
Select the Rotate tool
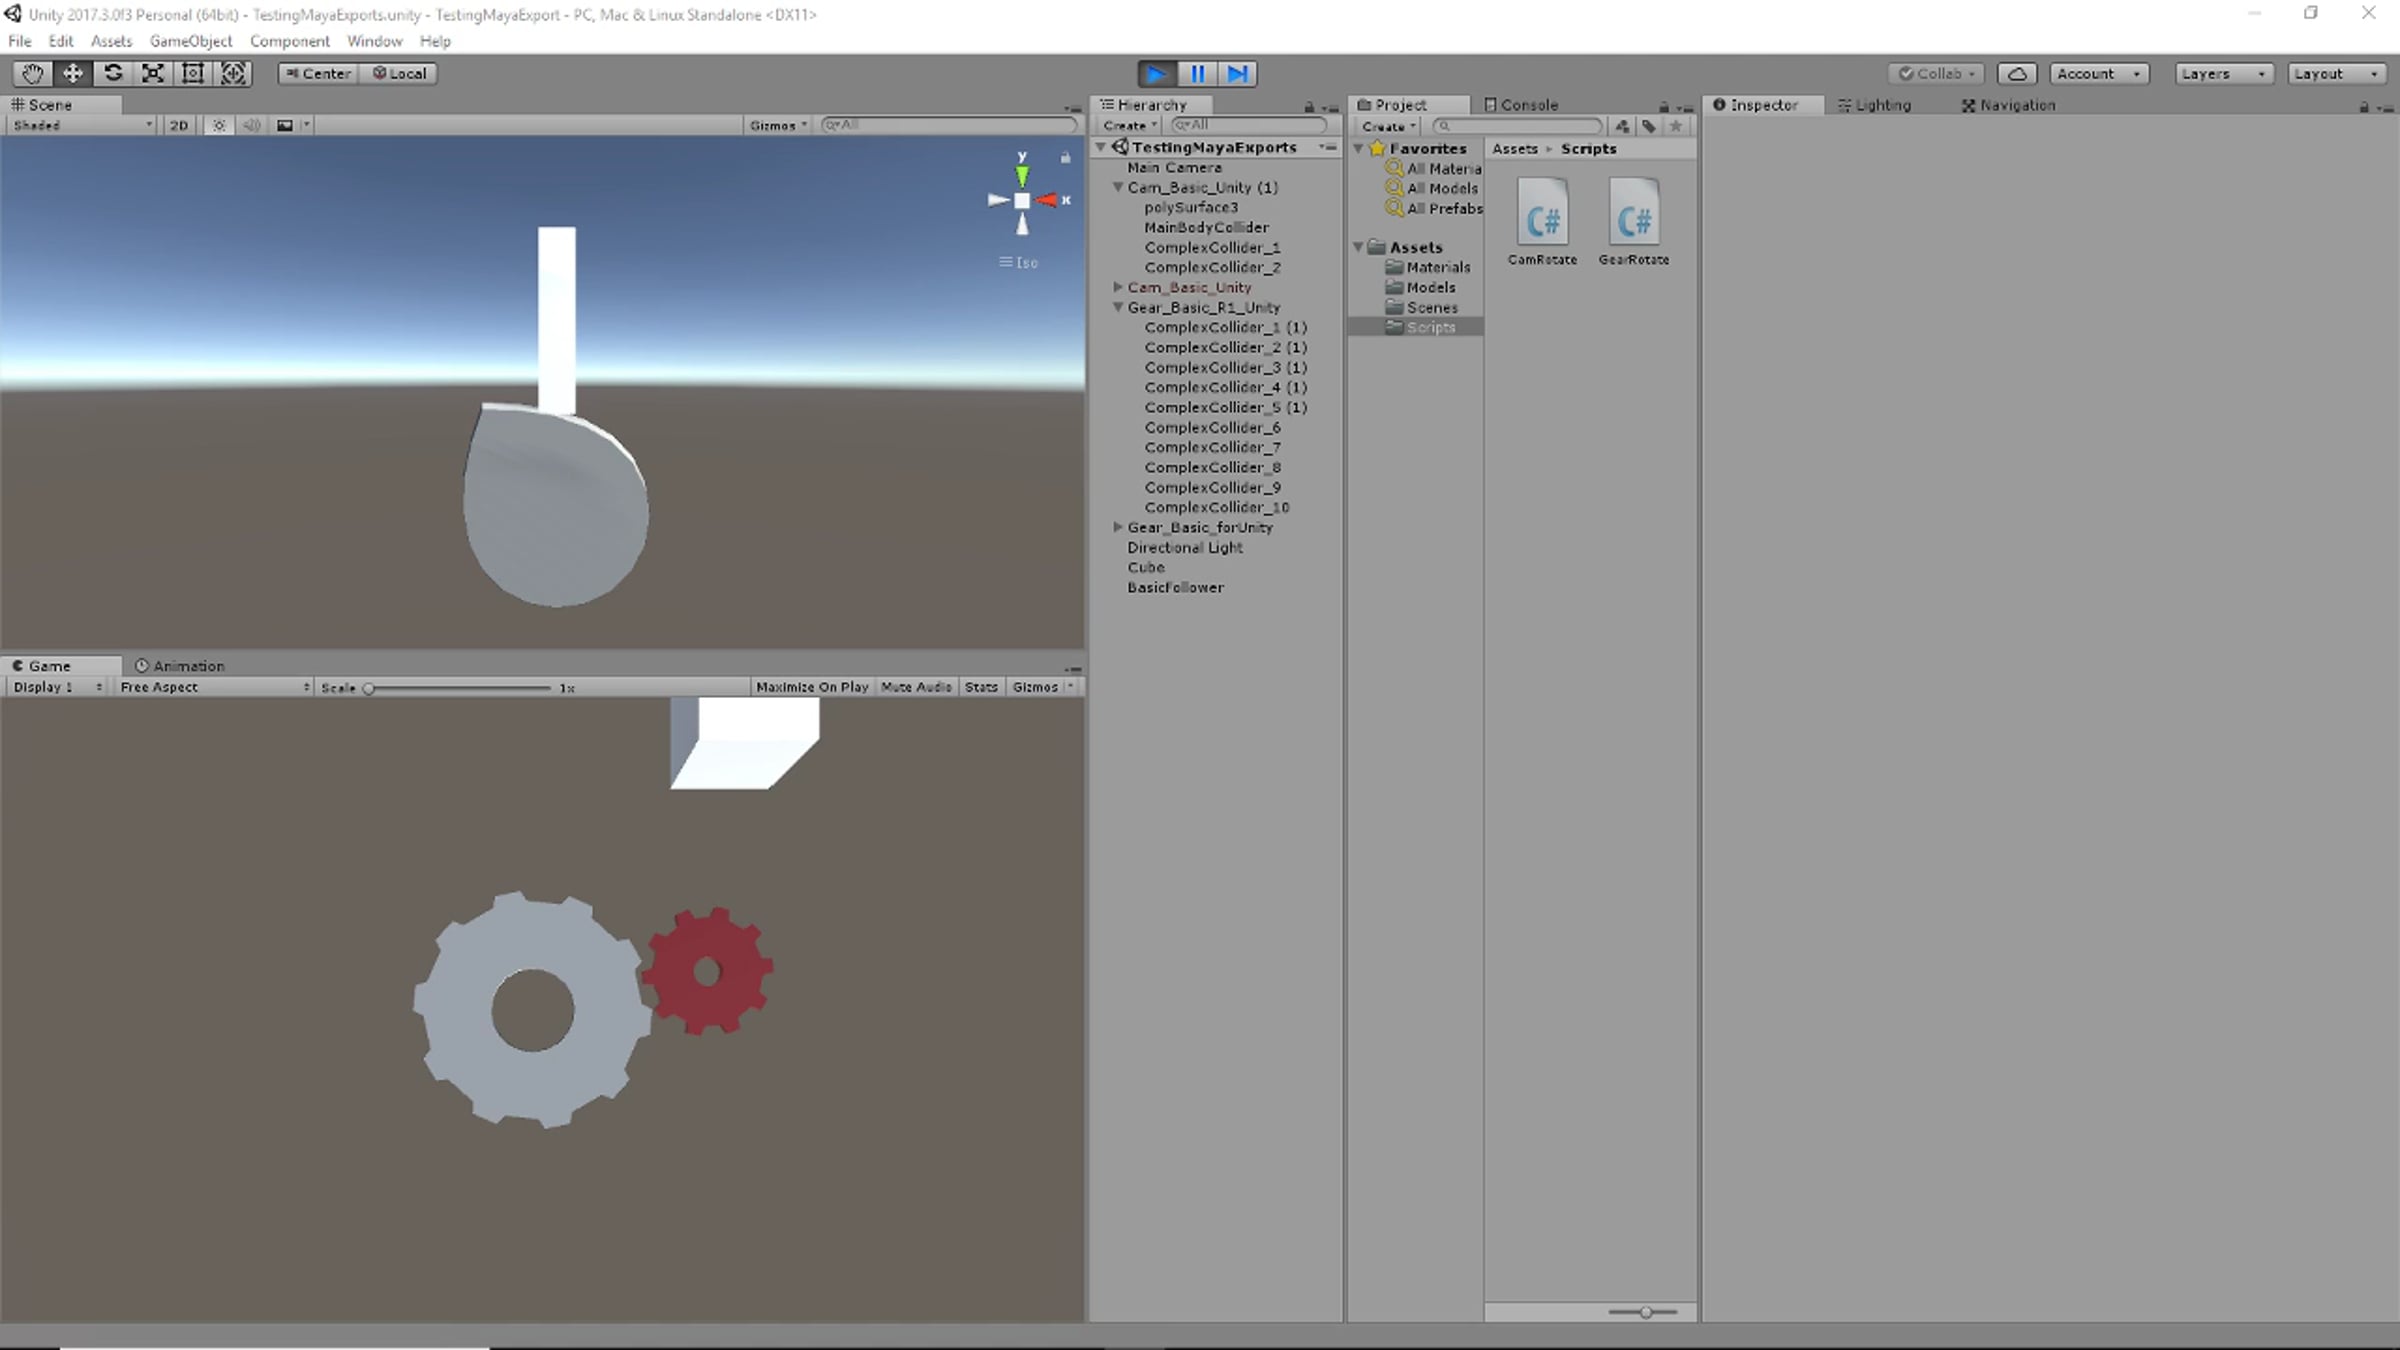tap(113, 73)
